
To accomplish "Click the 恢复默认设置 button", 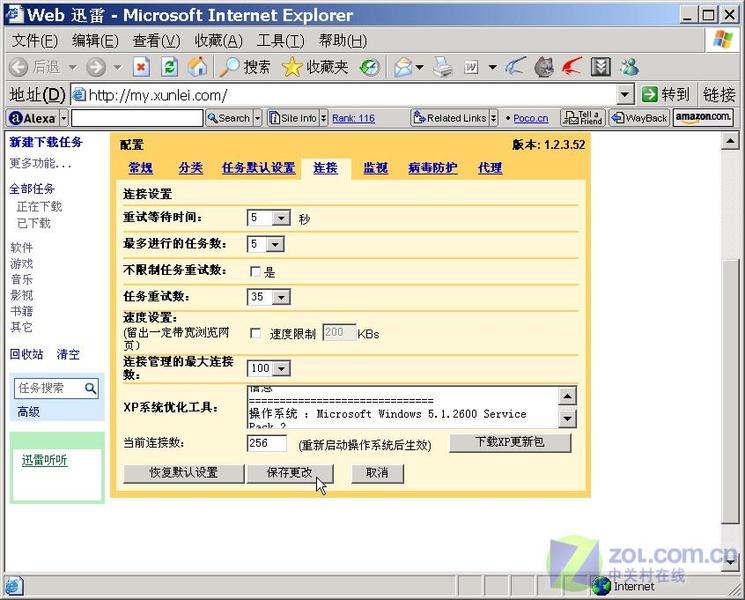I will pyautogui.click(x=183, y=473).
